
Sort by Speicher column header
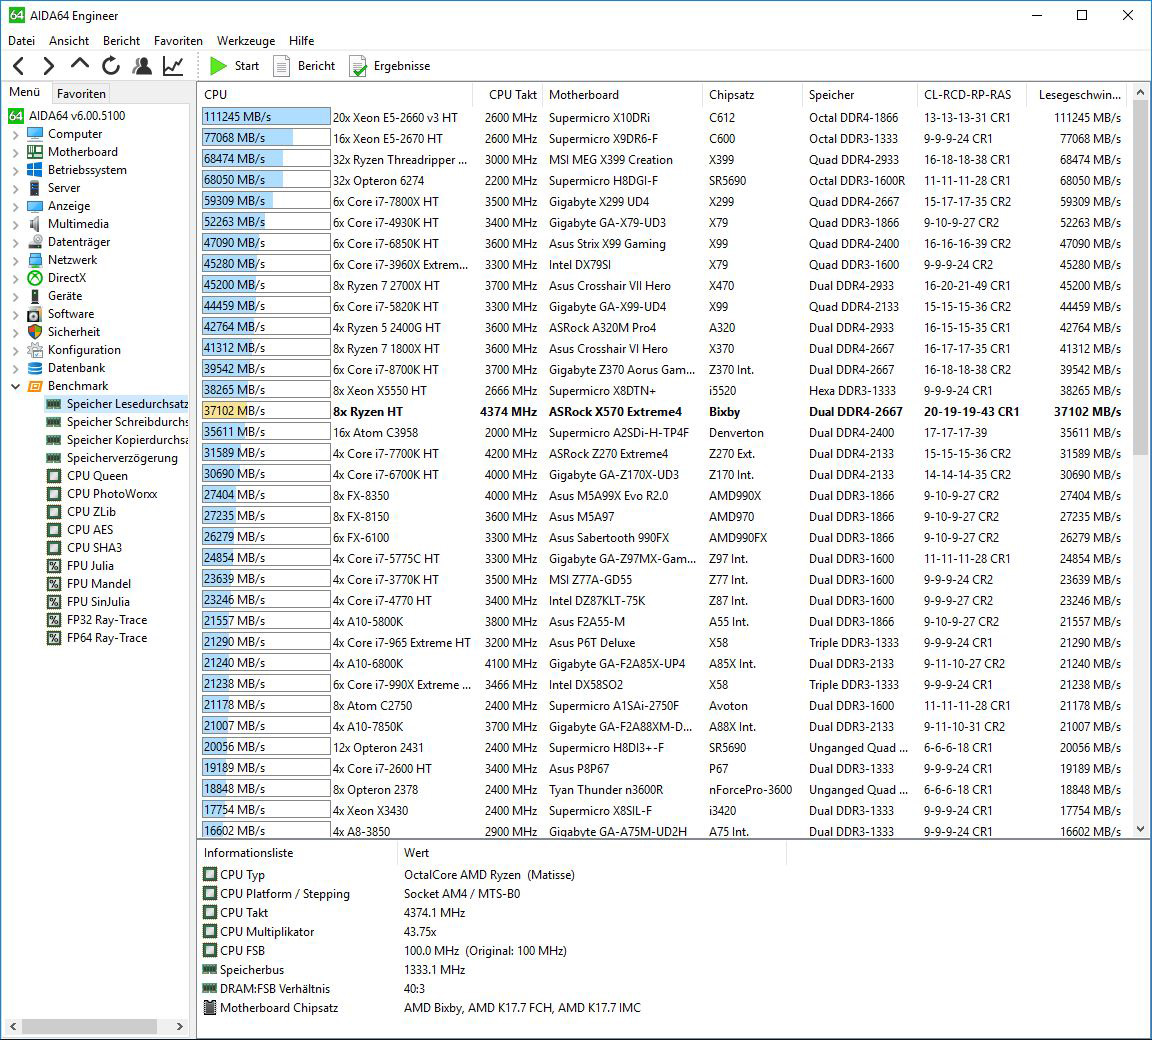click(860, 95)
